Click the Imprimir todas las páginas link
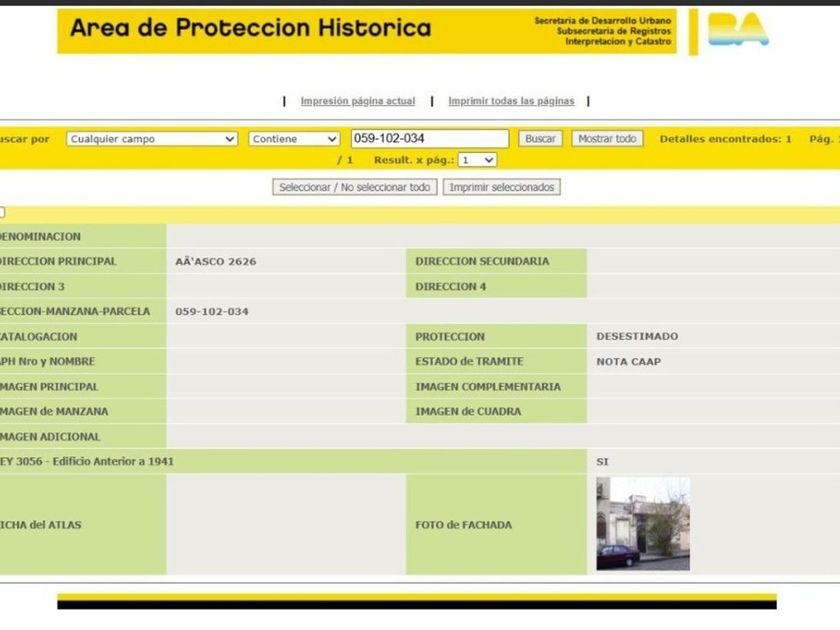Image resolution: width=840 pixels, height=630 pixels. (511, 101)
